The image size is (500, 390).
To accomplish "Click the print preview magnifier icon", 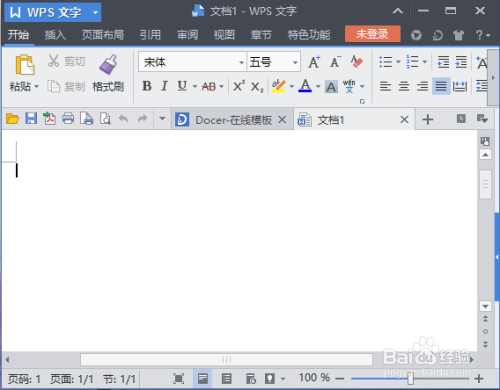I will coord(105,118).
